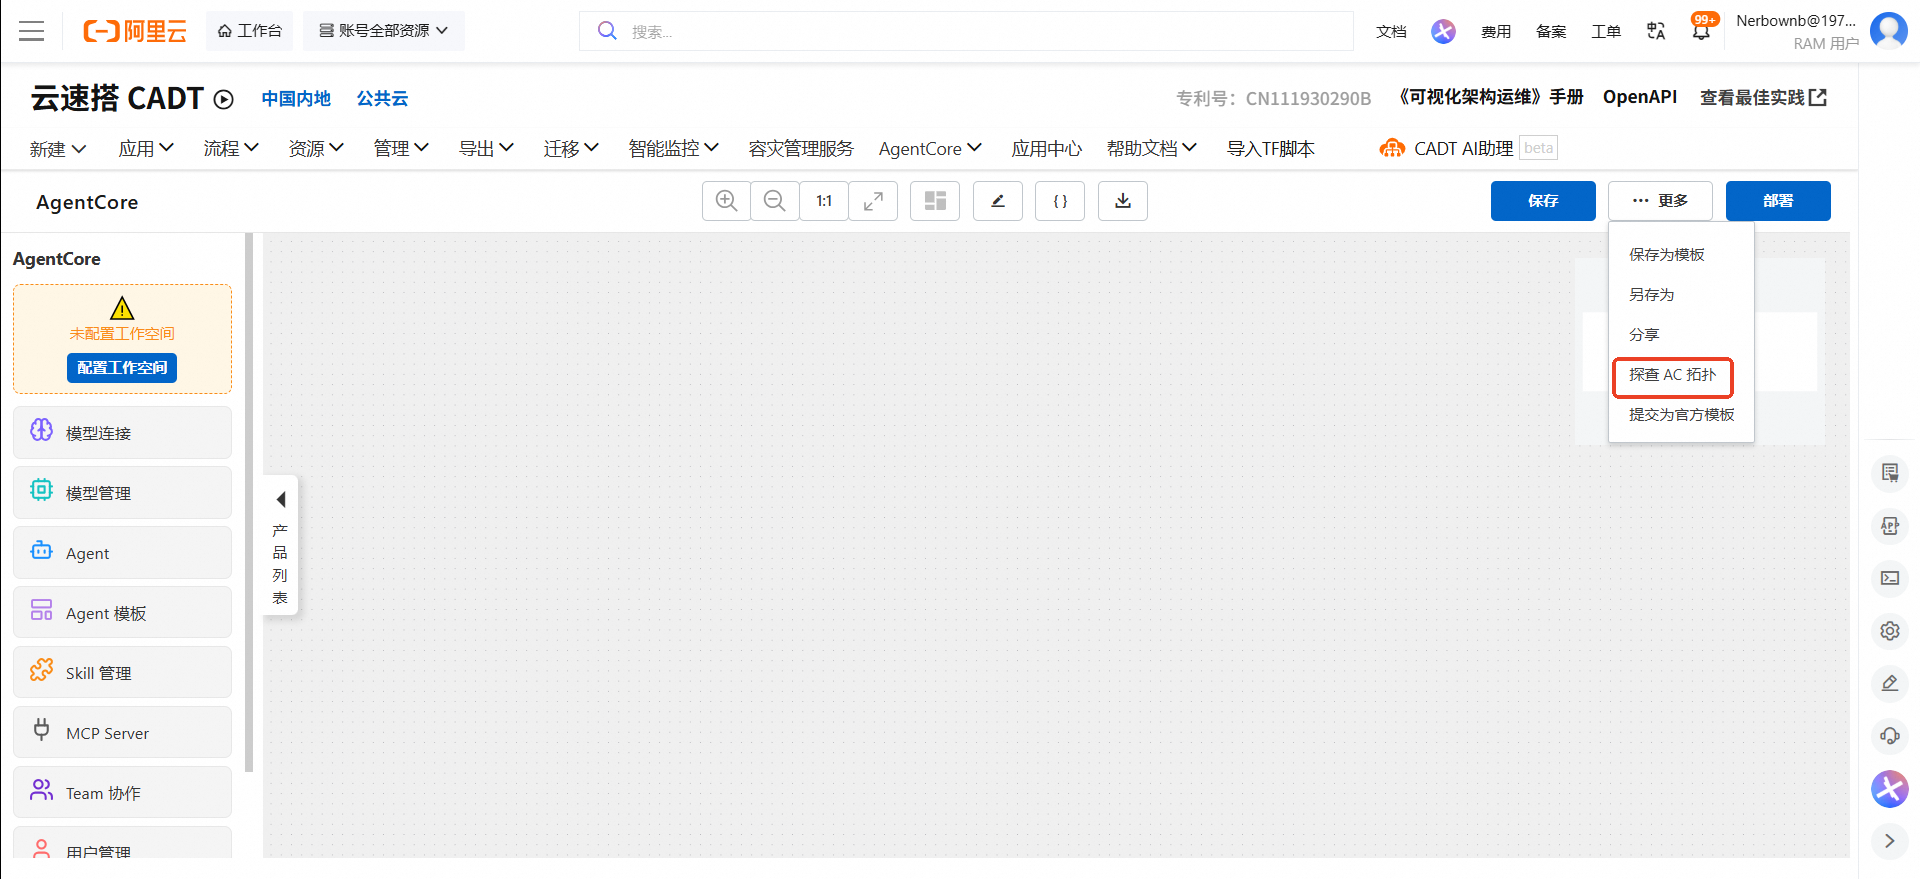Click the 更多 button
1920x879 pixels.
pos(1660,201)
